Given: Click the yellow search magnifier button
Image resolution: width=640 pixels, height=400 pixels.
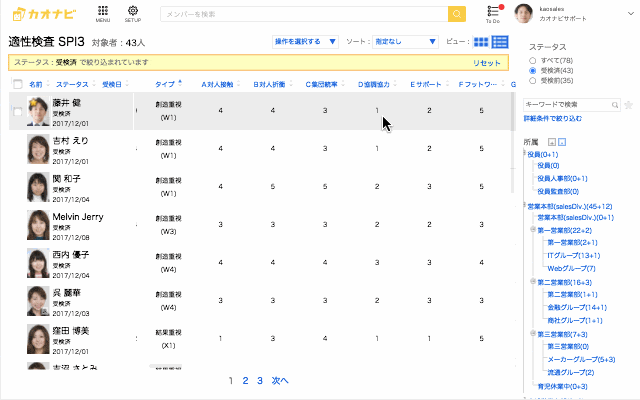Looking at the screenshot, I should pos(457,14).
